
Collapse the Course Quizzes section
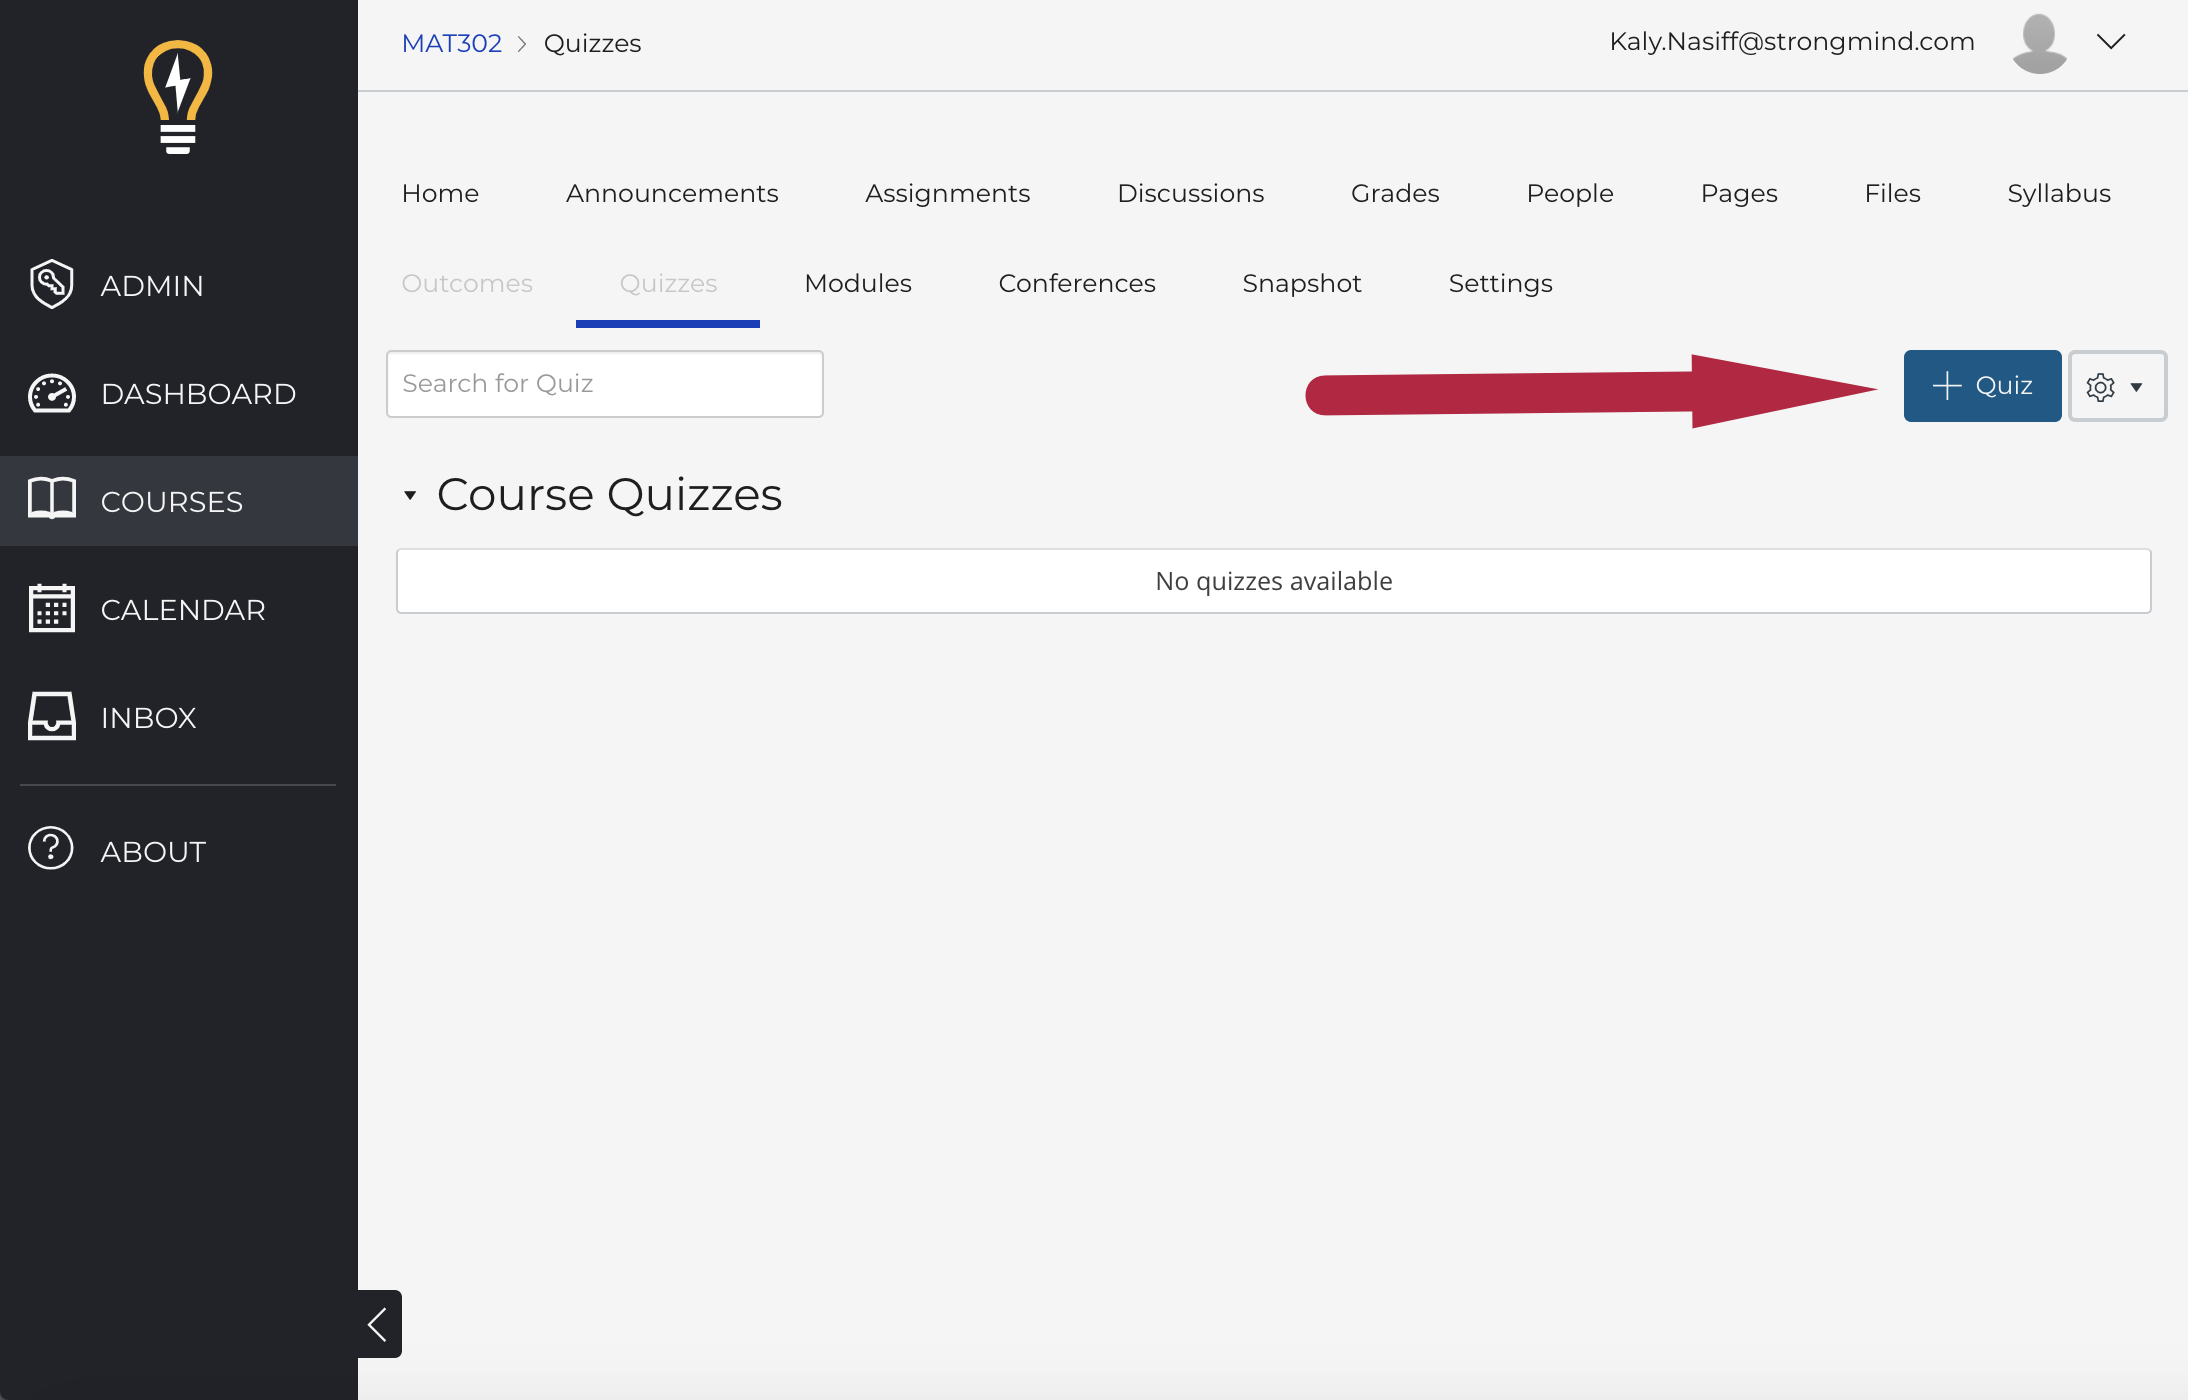(x=410, y=496)
